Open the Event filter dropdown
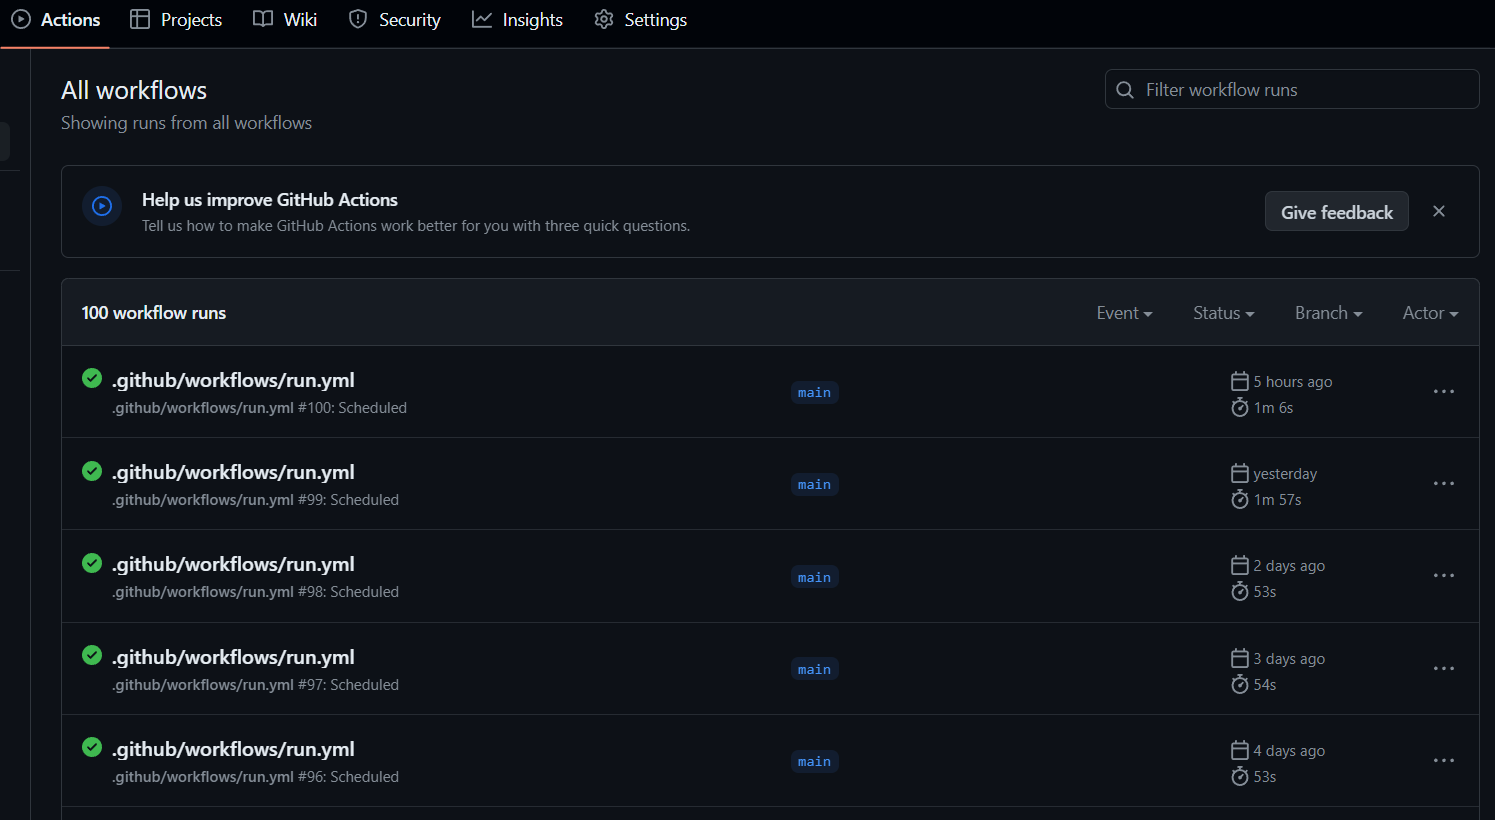1495x820 pixels. pos(1124,312)
